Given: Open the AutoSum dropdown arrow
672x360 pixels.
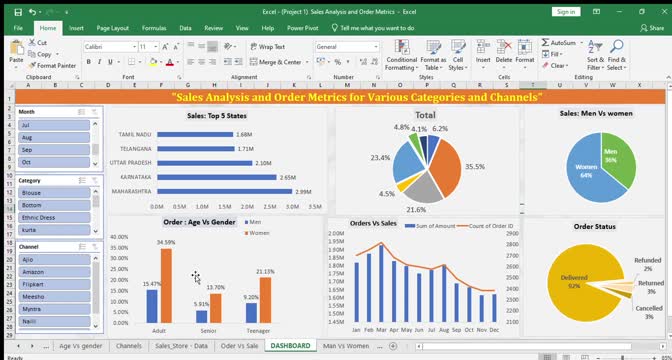Looking at the screenshot, I should (582, 43).
